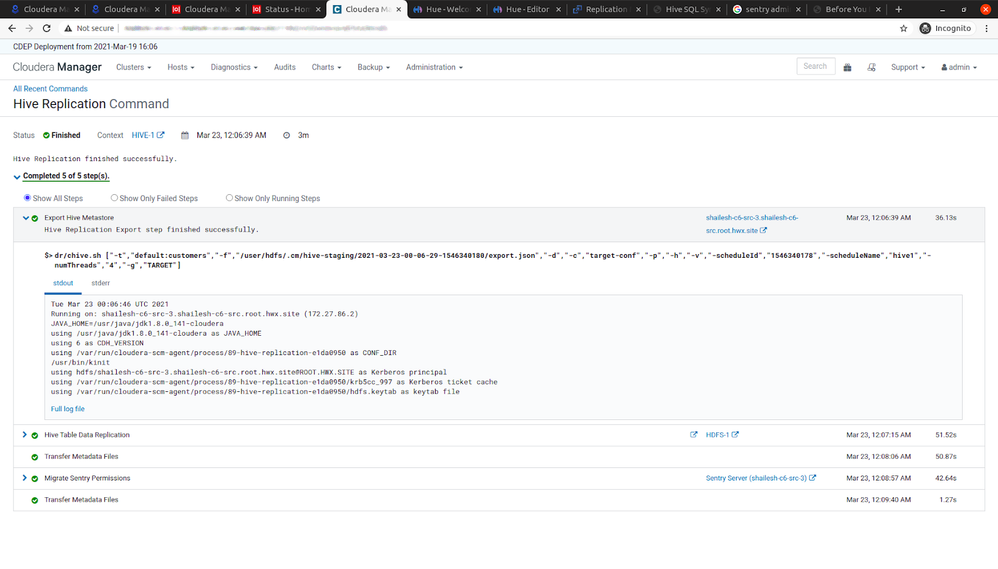Go to Audits page
The image size is (998, 569).
[x=285, y=67]
